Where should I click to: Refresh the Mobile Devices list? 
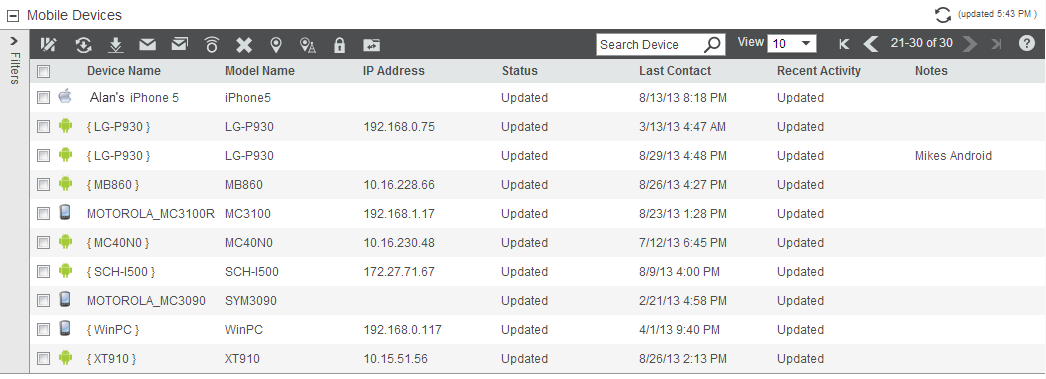point(943,15)
